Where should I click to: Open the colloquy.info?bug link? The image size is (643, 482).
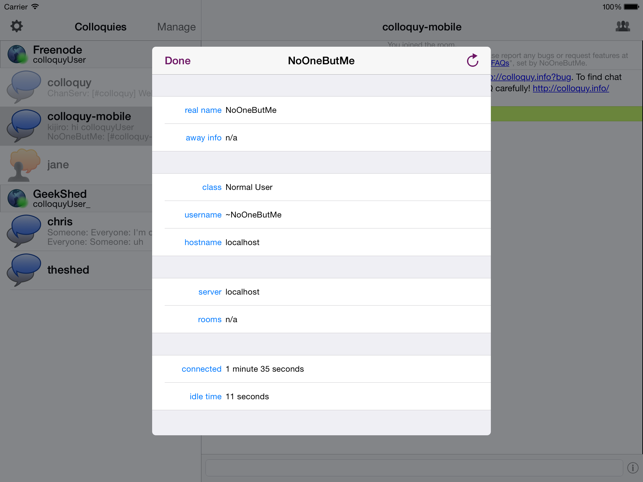530,77
